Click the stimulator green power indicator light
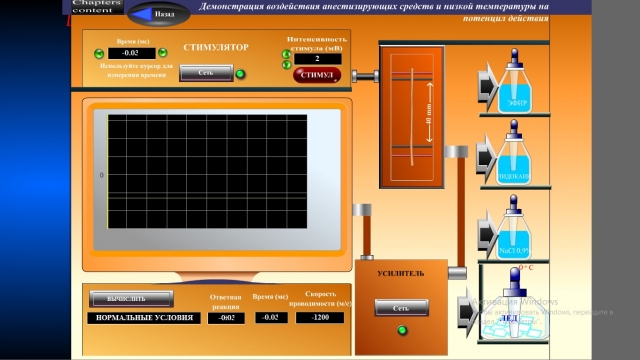Viewport: 640px width, 360px height. (240, 74)
